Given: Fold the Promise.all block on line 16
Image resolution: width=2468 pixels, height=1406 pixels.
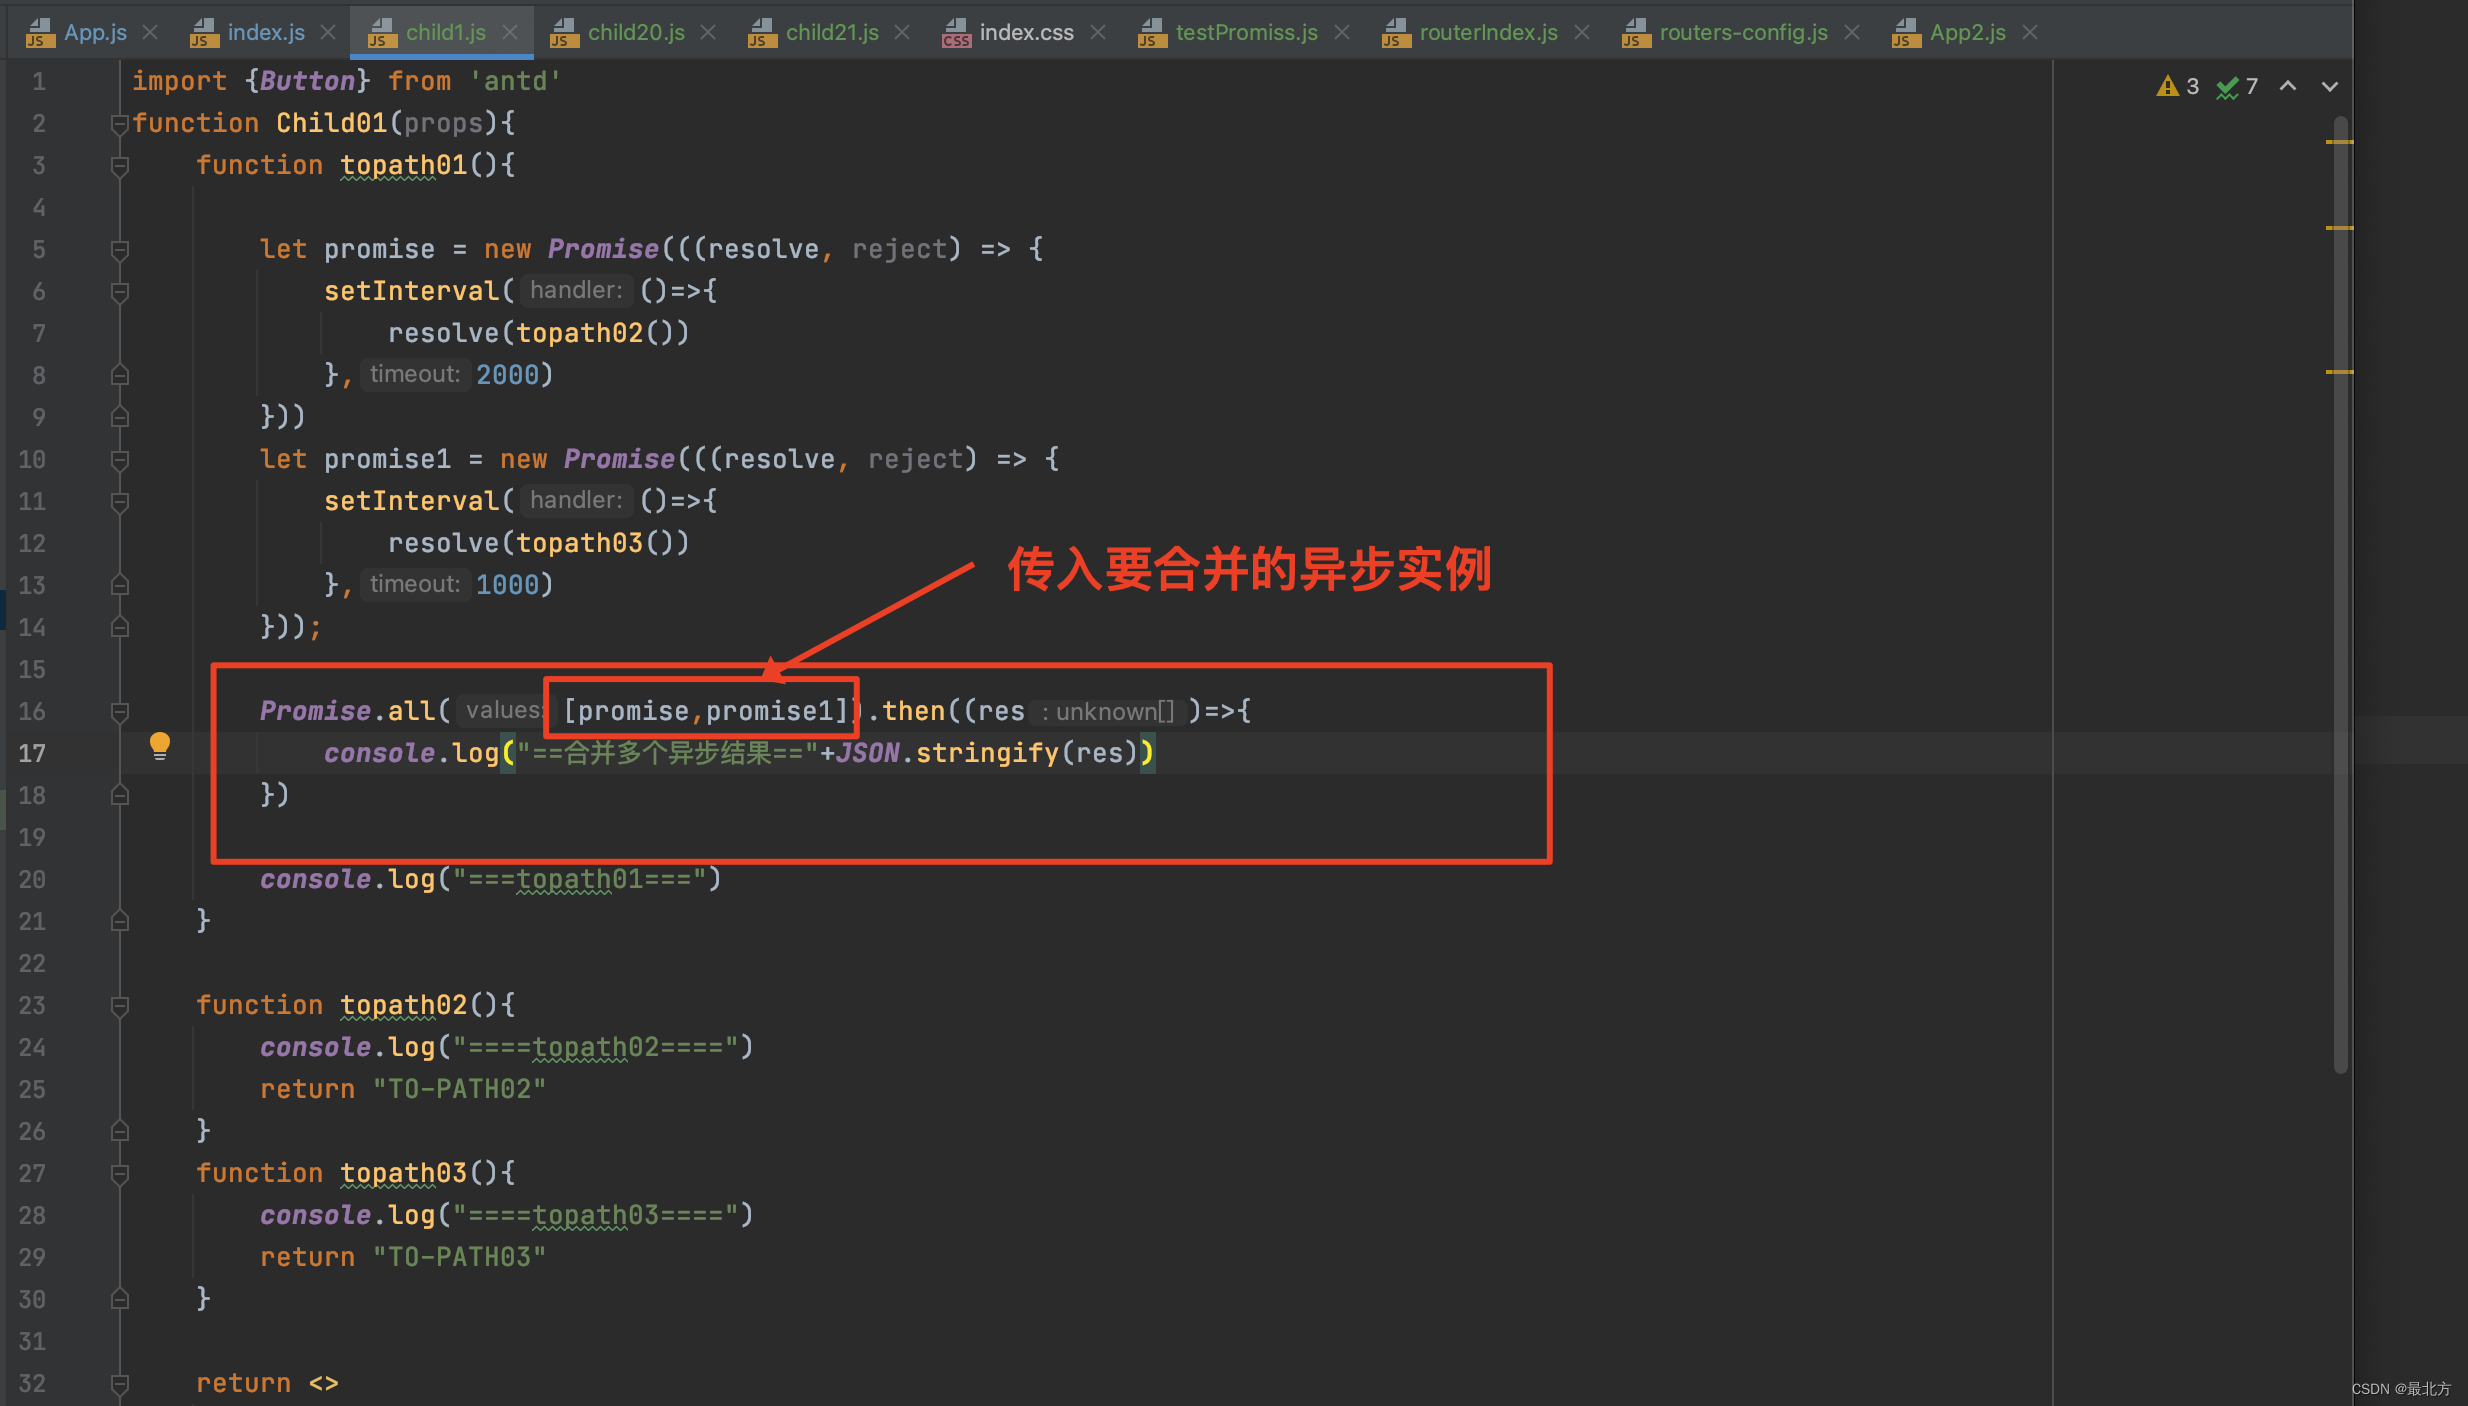Looking at the screenshot, I should pyautogui.click(x=119, y=712).
